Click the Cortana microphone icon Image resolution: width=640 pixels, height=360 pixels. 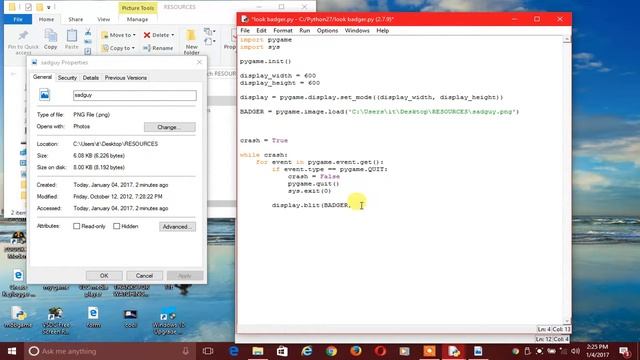click(186, 351)
